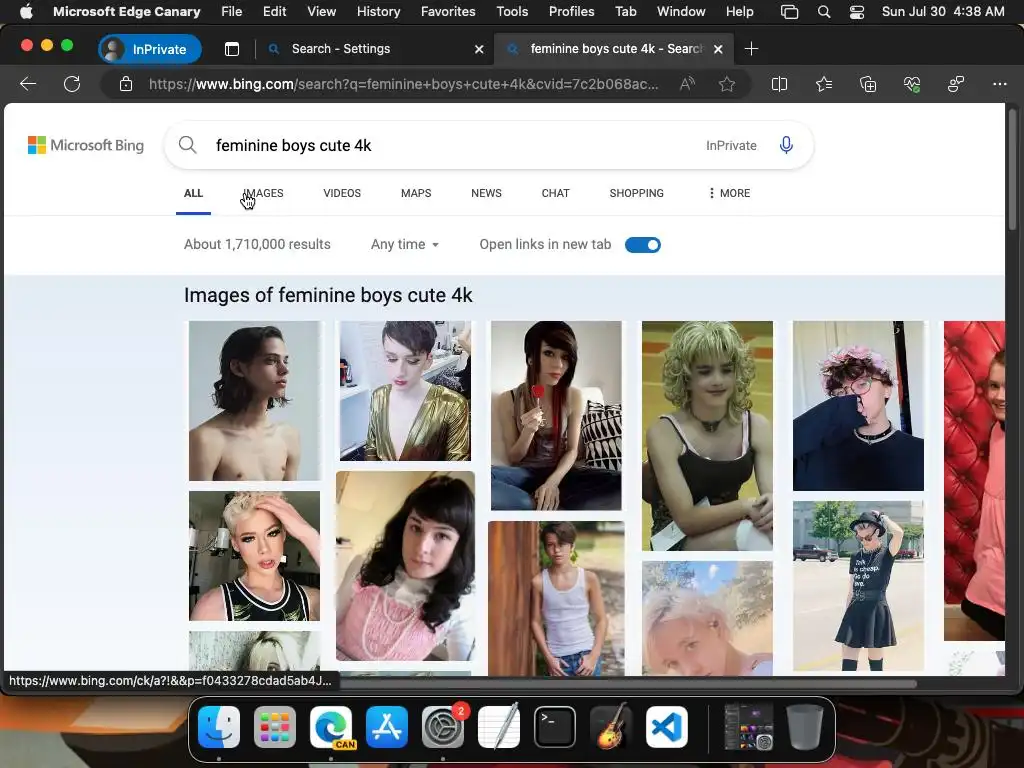Open thumbnail of person in white tank top
Viewport: 1024px width, 768px height.
click(556, 599)
